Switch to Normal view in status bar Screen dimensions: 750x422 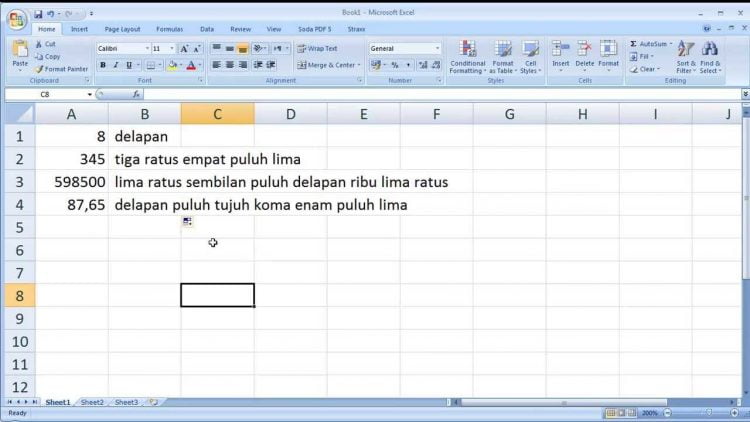click(611, 413)
